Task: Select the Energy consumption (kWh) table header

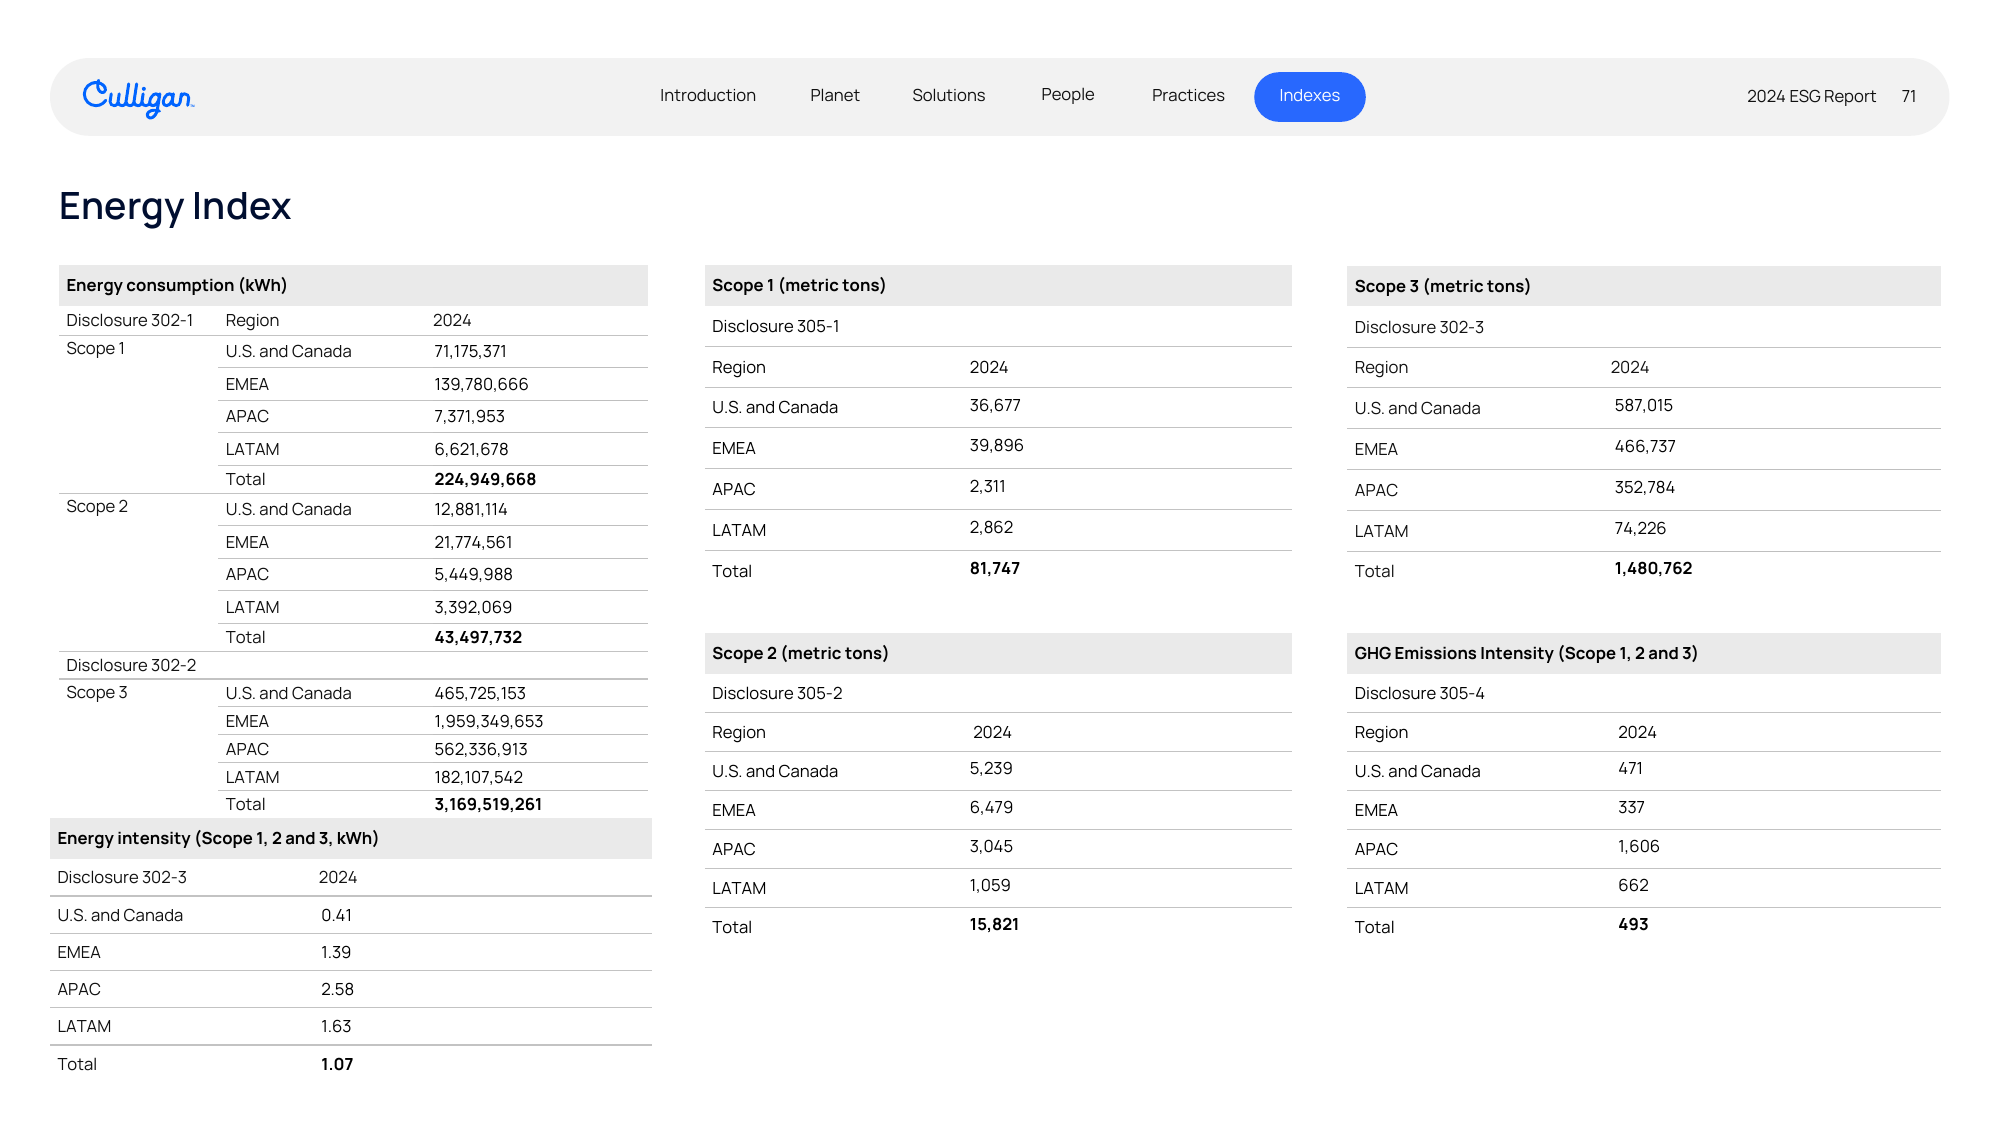Action: coord(353,286)
